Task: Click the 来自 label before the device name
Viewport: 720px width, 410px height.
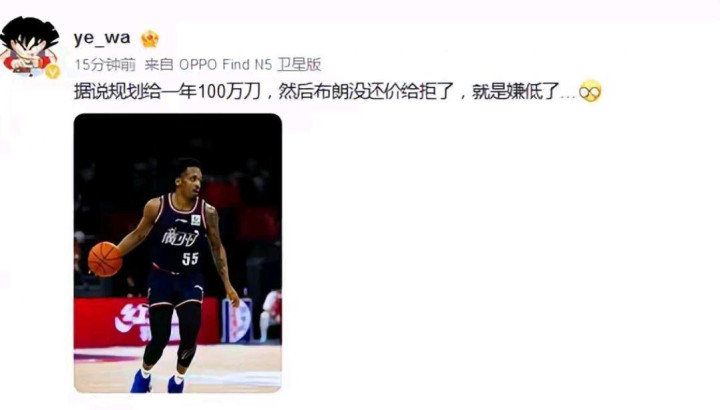Action: pos(159,65)
